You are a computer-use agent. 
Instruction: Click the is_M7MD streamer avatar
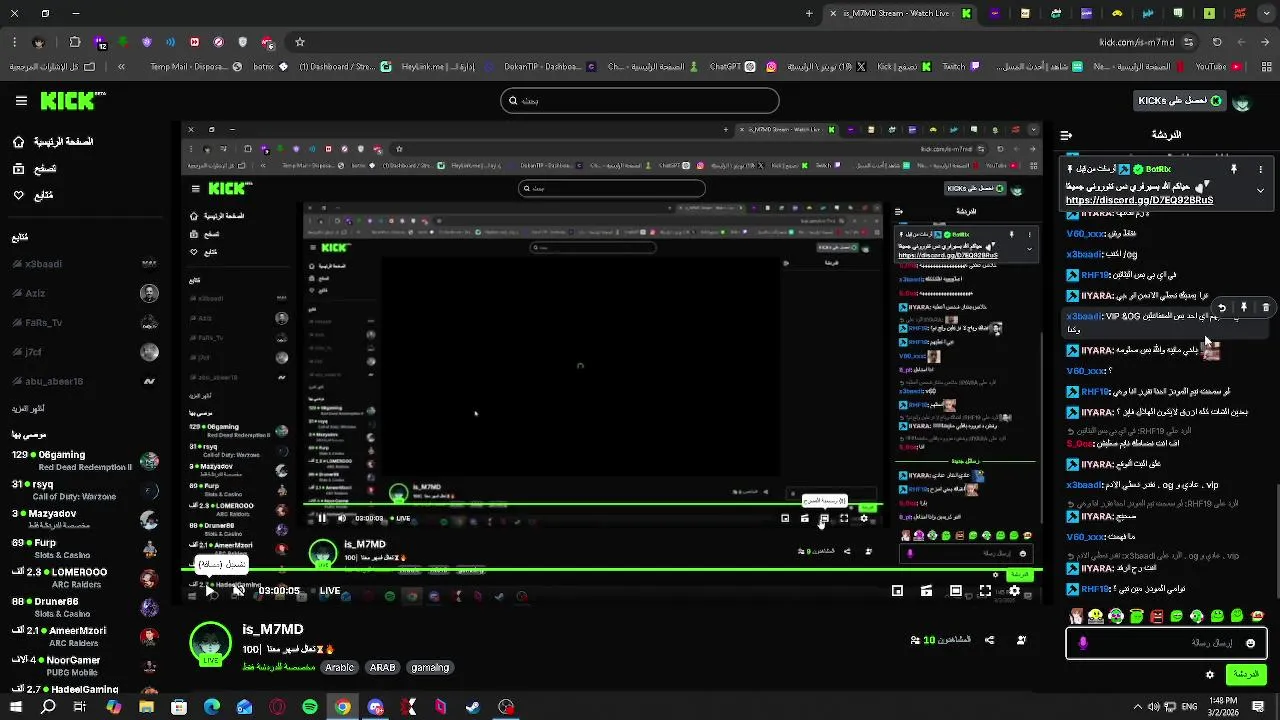tap(211, 643)
